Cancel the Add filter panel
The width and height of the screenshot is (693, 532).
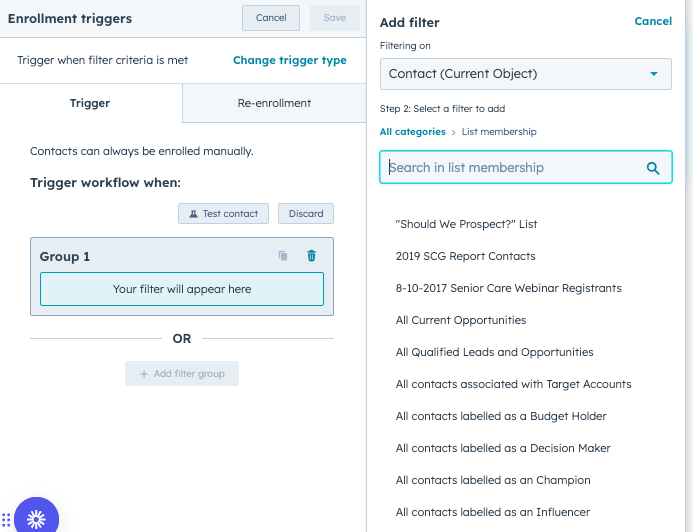pos(653,21)
